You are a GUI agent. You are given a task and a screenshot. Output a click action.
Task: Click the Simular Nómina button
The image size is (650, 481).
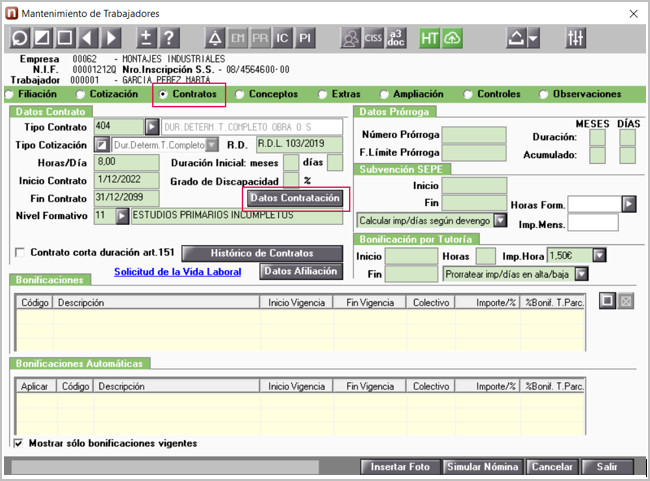pyautogui.click(x=483, y=466)
